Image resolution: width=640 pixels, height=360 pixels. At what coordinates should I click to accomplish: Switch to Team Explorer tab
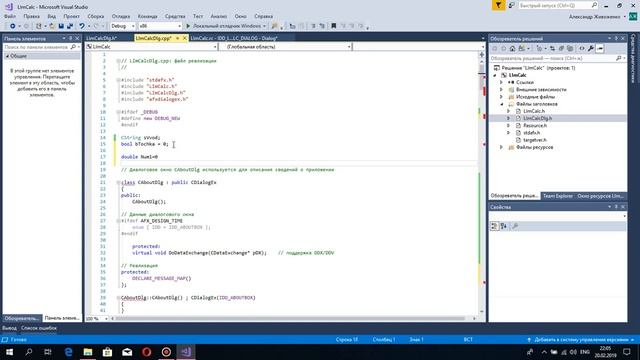click(558, 196)
